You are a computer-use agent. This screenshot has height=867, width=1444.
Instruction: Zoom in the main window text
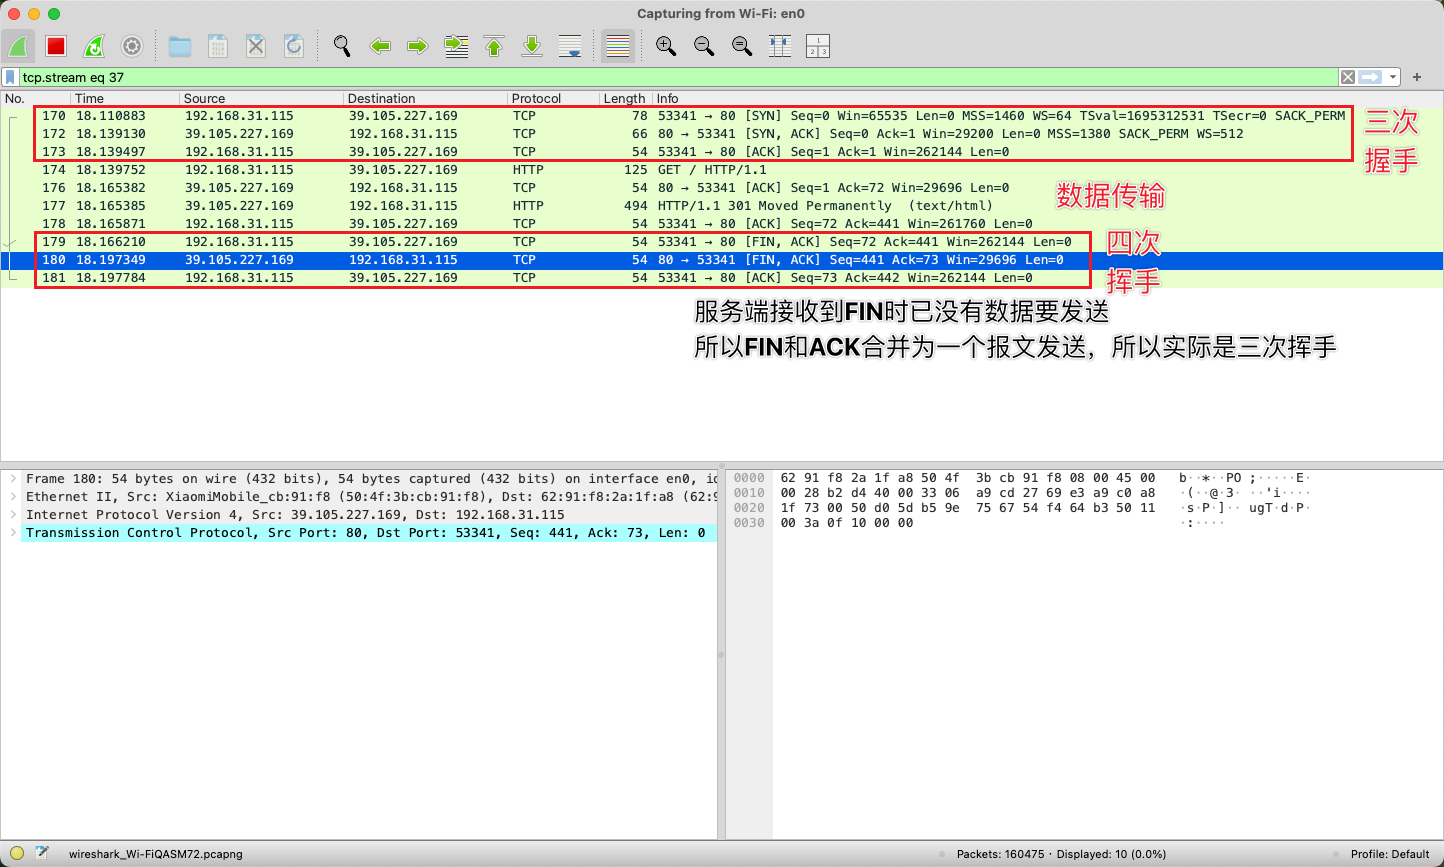pyautogui.click(x=666, y=46)
